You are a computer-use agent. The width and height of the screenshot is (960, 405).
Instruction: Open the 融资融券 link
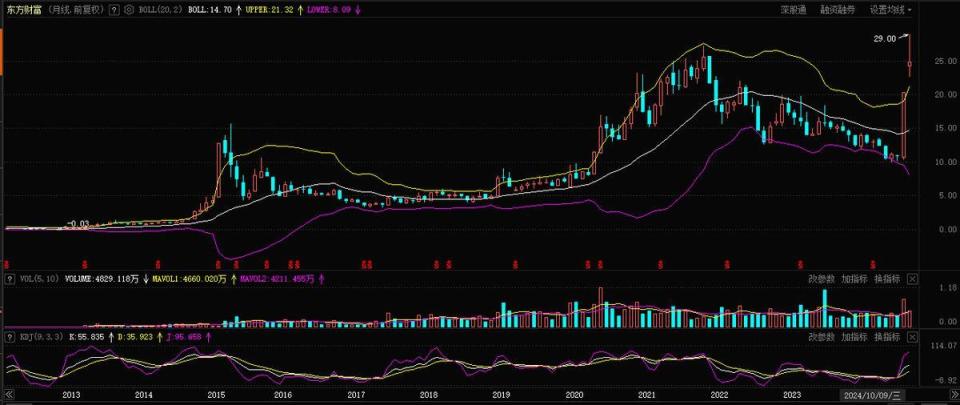838,10
